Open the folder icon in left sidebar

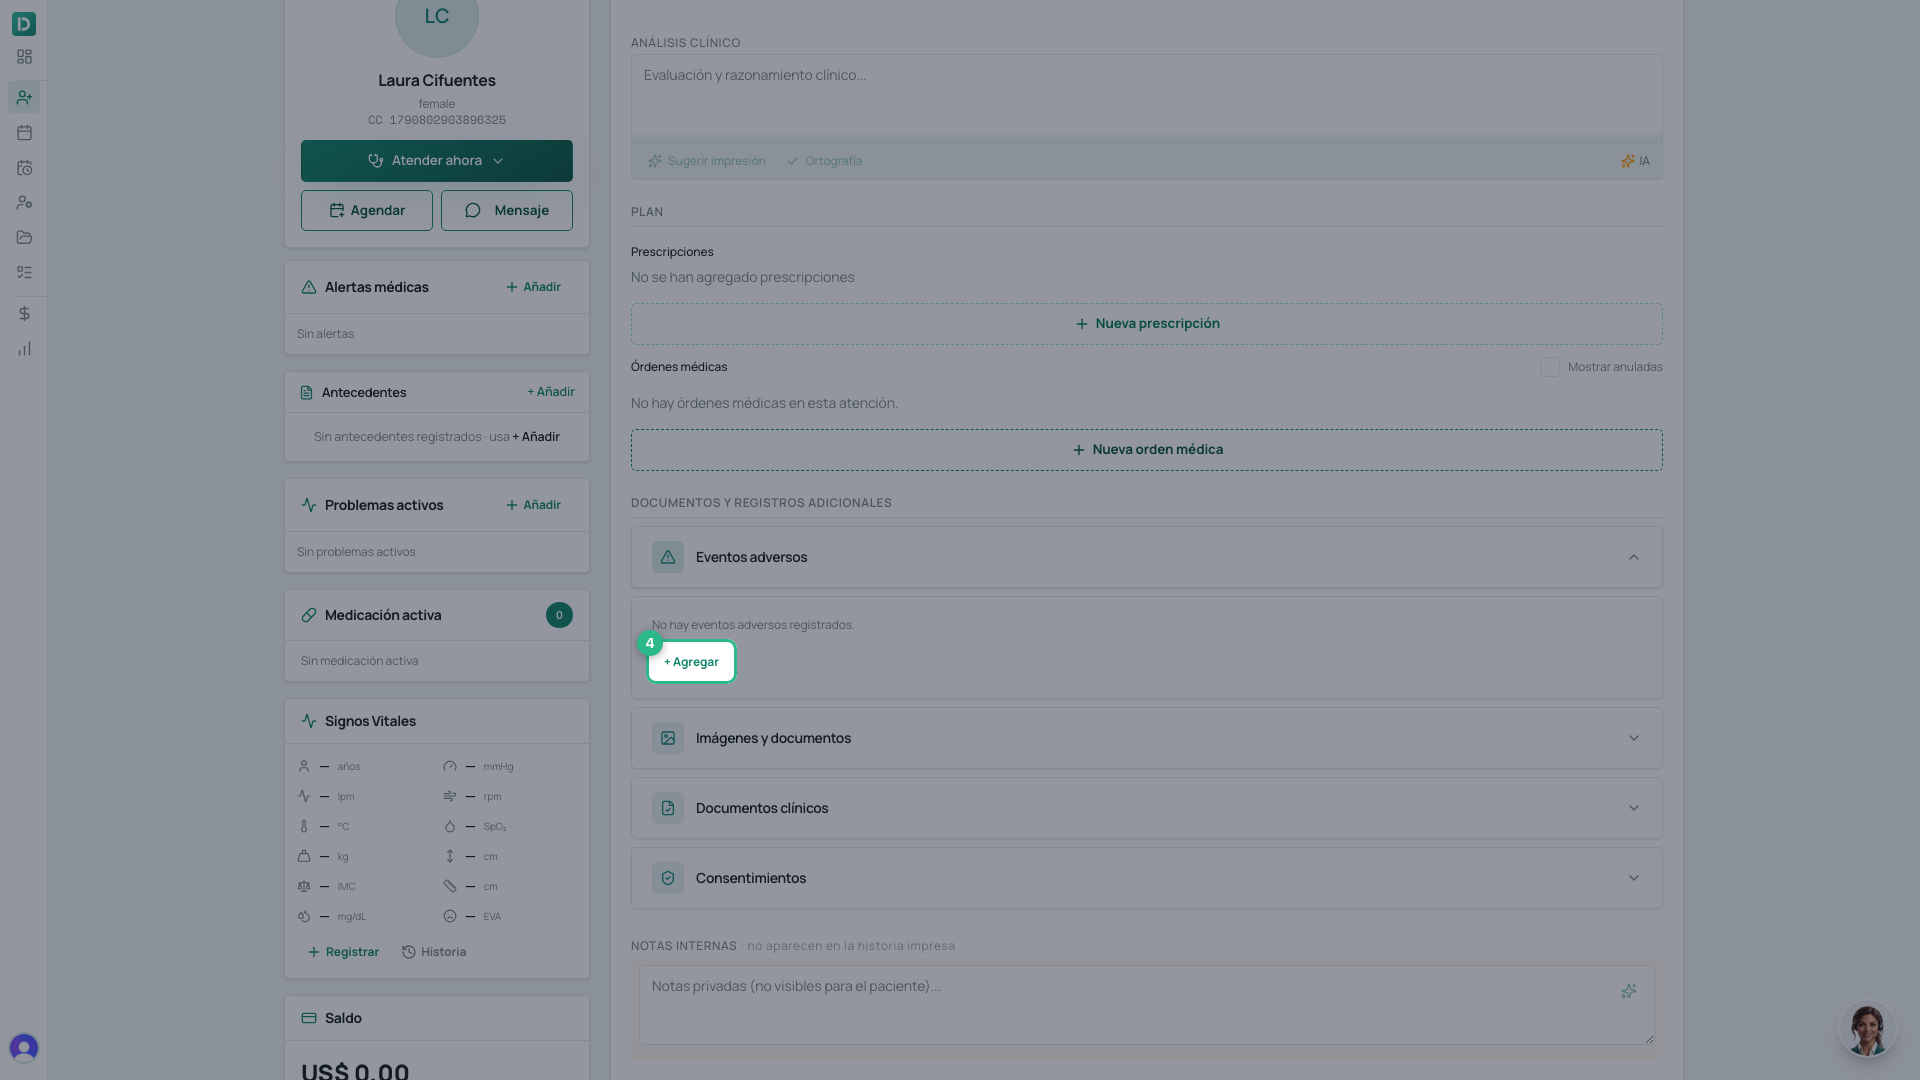pos(24,237)
